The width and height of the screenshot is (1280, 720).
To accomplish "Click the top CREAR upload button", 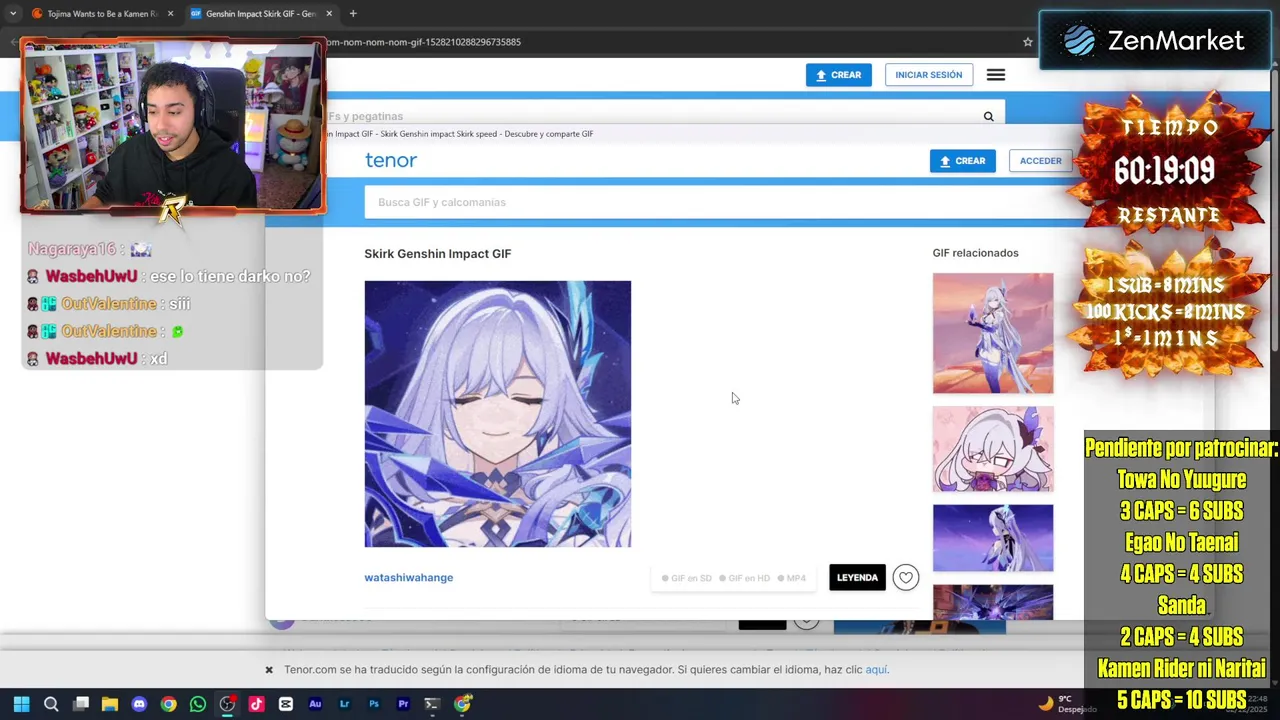I will tap(838, 75).
